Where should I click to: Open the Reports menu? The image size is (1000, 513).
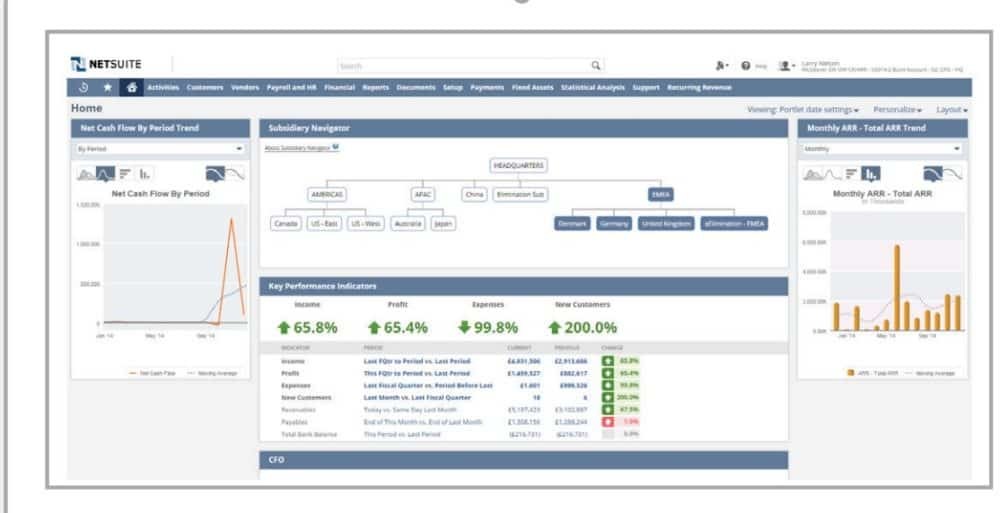pyautogui.click(x=376, y=88)
